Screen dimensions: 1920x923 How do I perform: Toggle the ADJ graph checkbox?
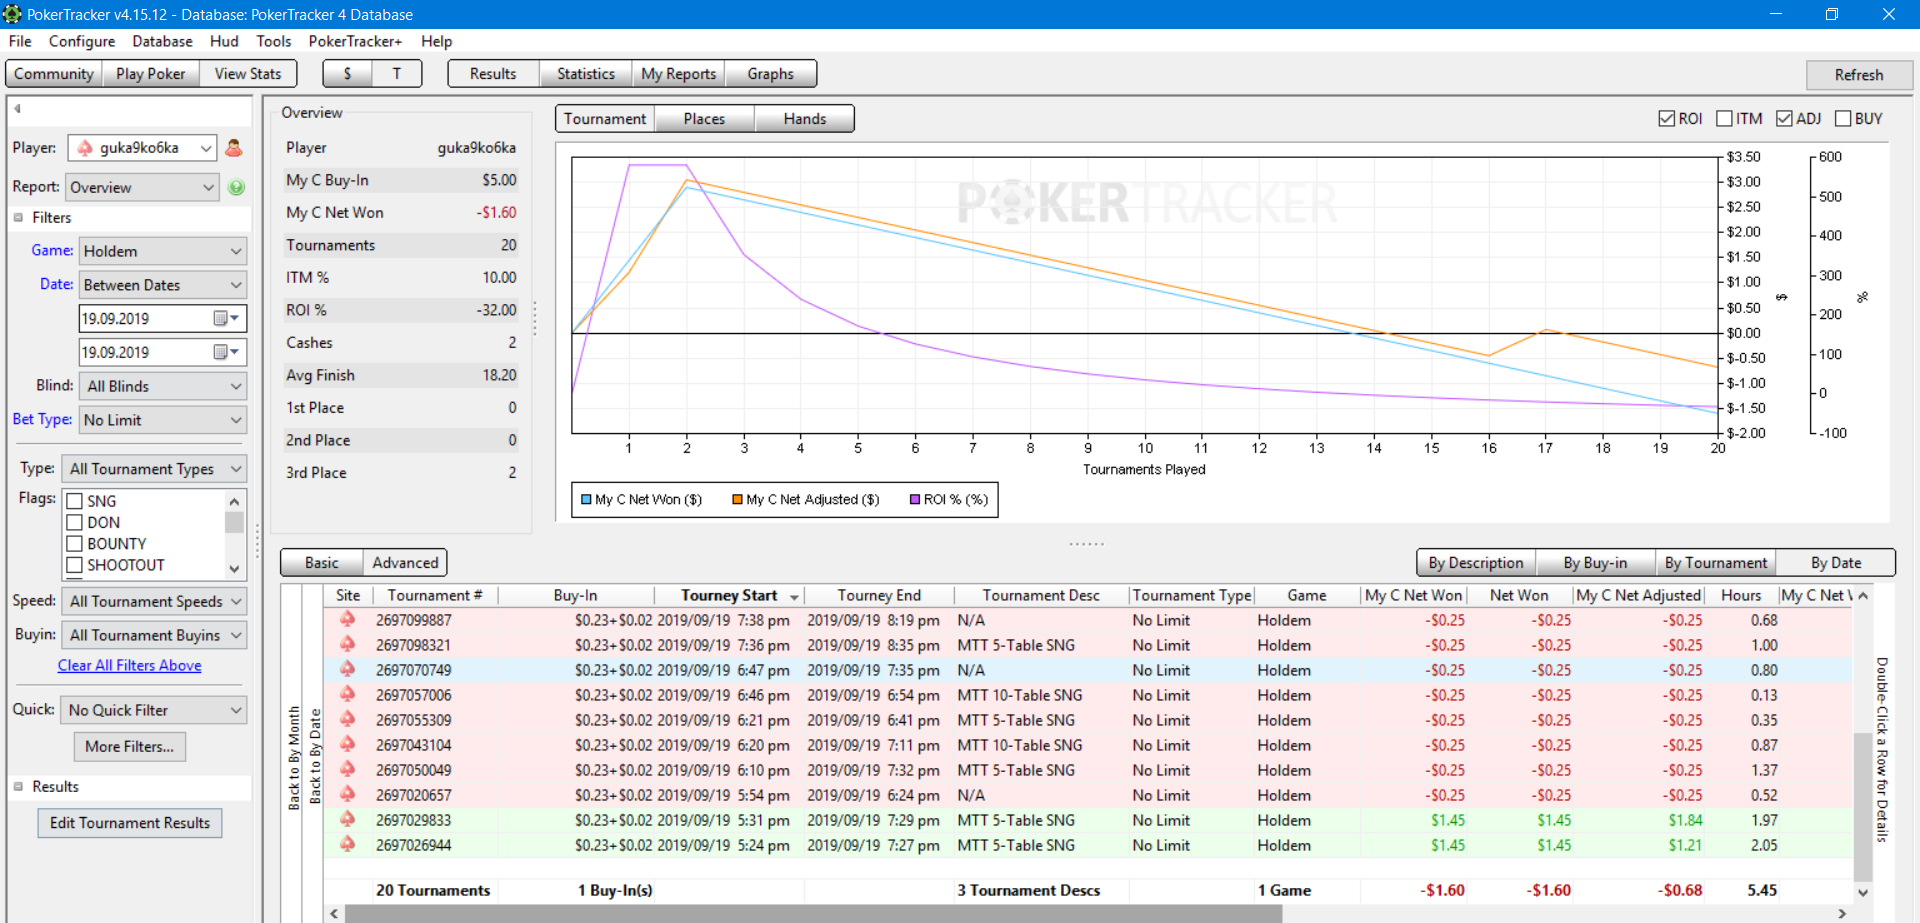[1784, 118]
